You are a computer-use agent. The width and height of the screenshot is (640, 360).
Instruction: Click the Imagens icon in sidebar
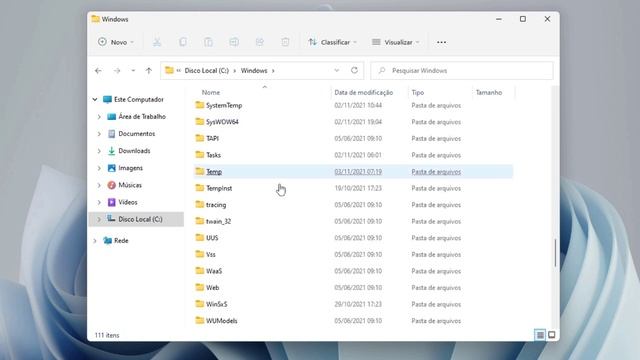[x=111, y=168]
